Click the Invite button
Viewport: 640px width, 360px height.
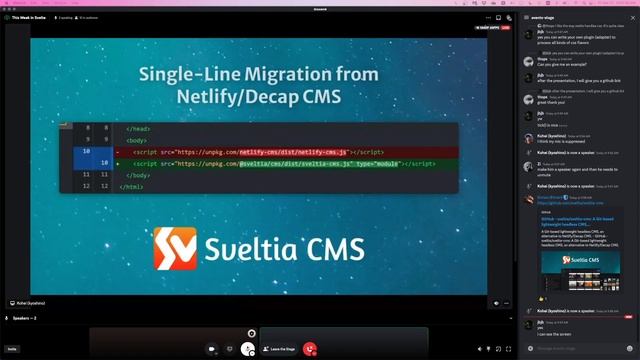tap(12, 349)
